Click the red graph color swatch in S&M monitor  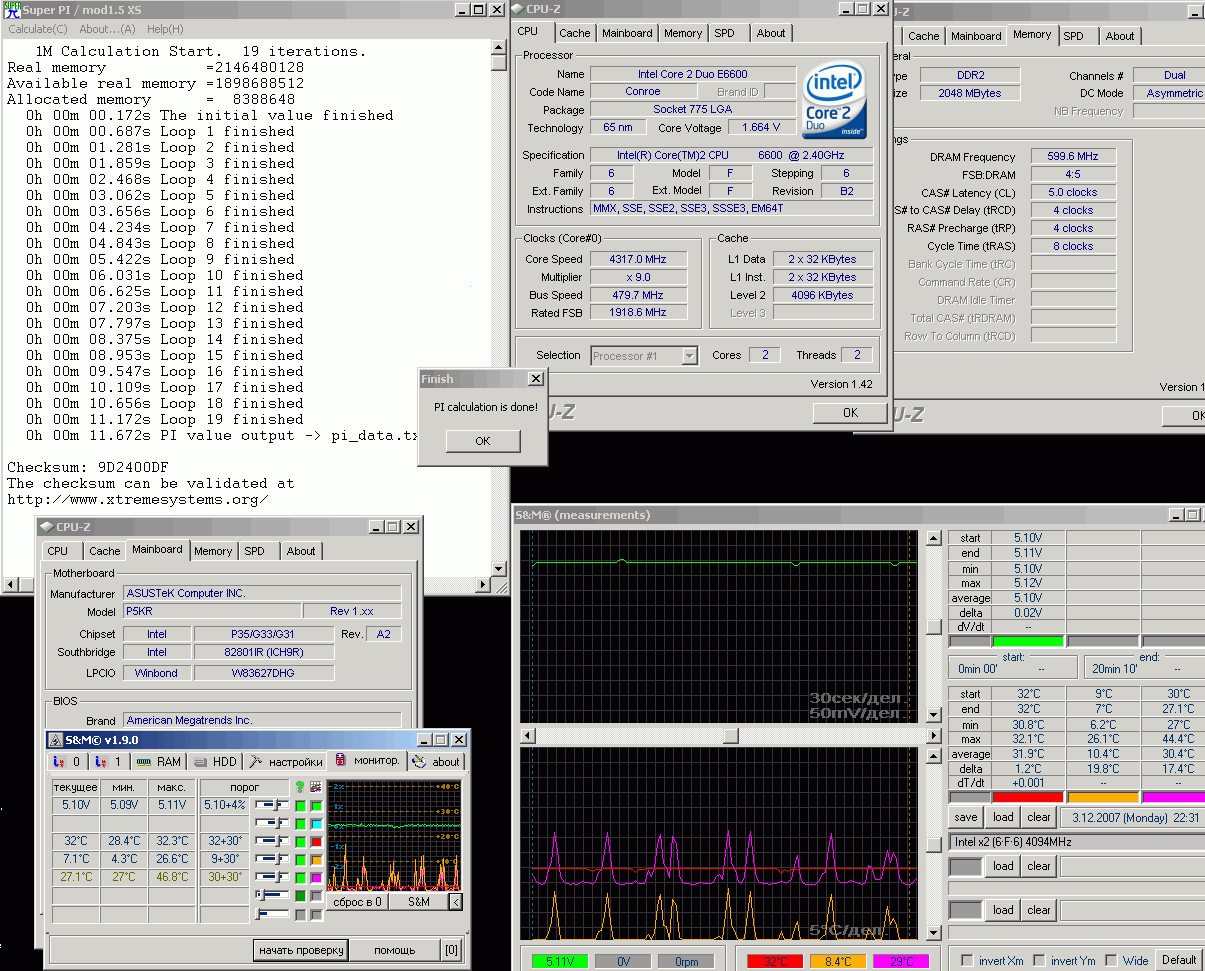click(x=316, y=841)
